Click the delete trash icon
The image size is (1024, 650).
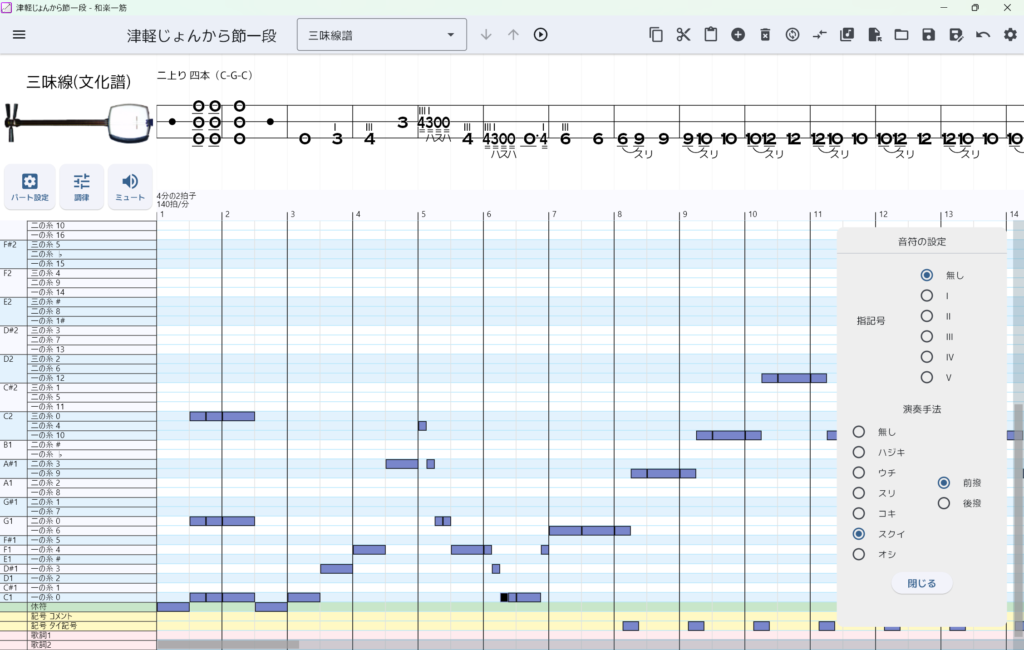click(x=765, y=35)
